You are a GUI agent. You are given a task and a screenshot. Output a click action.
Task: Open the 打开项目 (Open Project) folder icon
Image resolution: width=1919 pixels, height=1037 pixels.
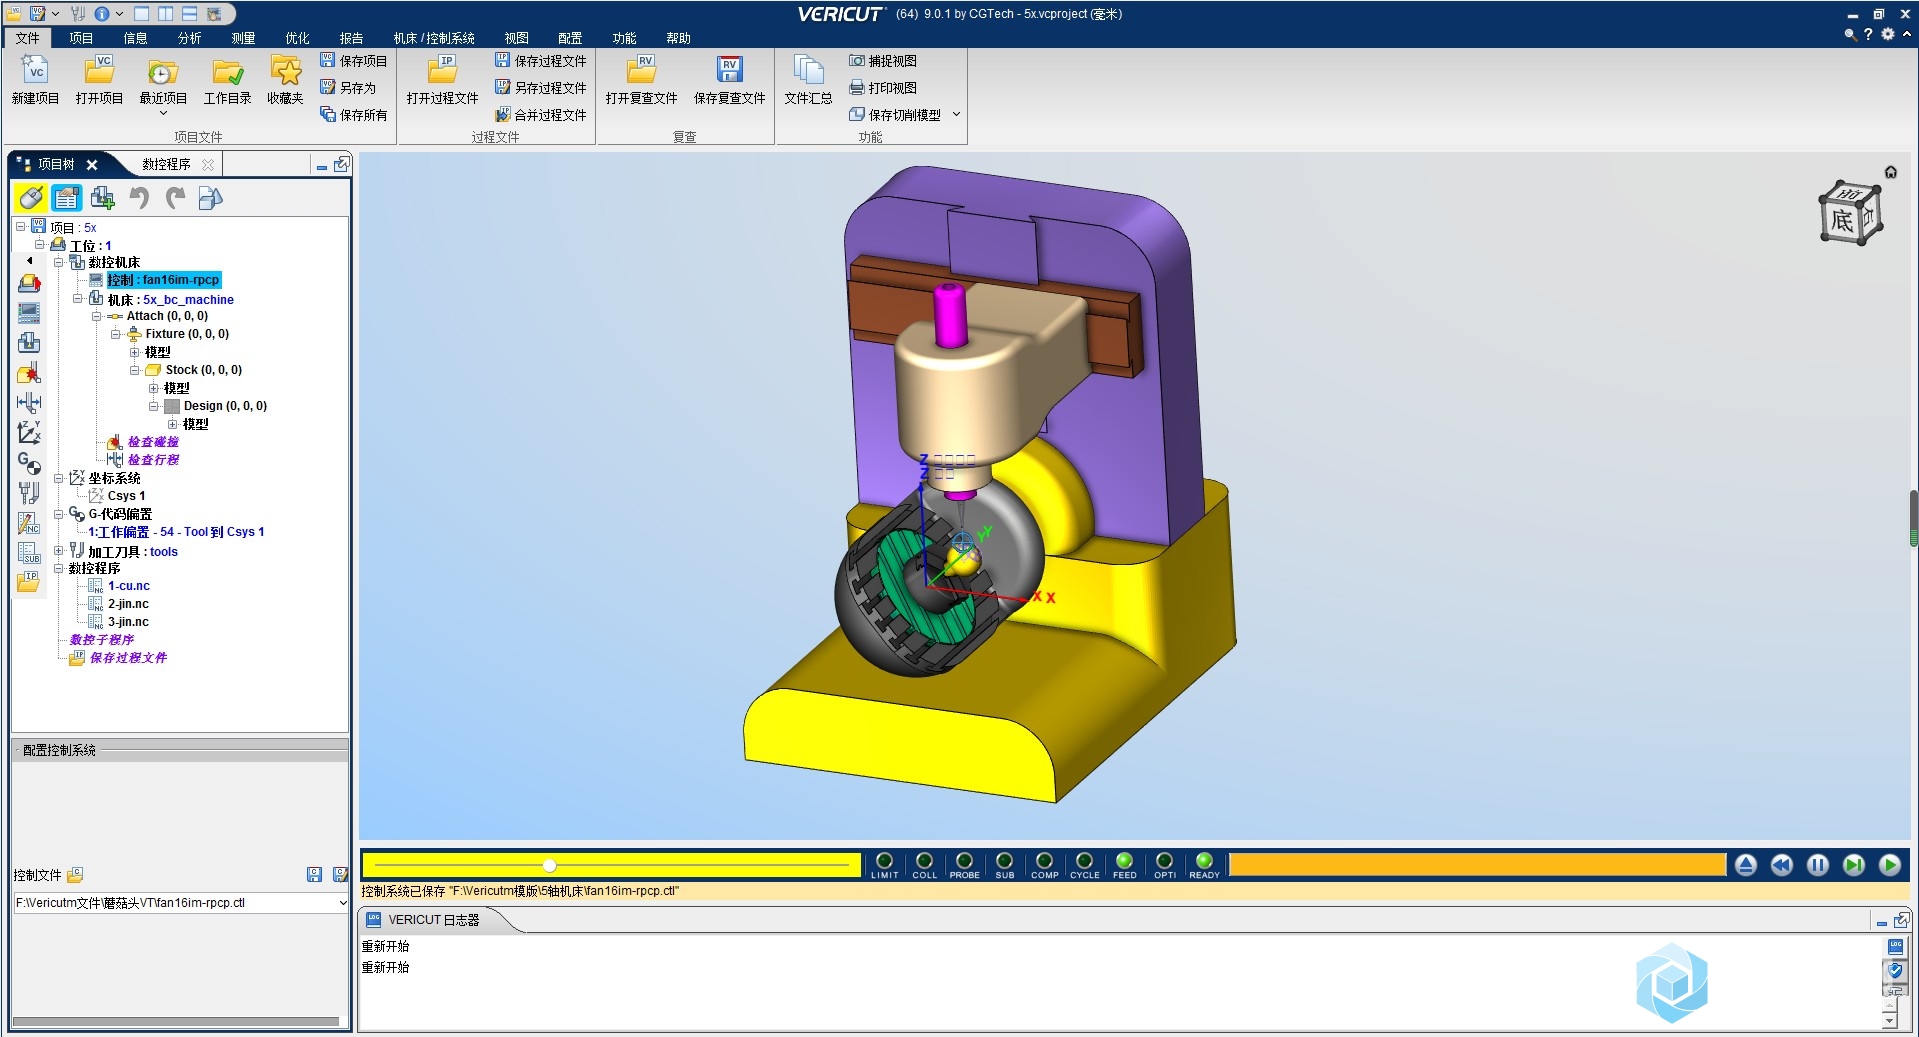[99, 80]
